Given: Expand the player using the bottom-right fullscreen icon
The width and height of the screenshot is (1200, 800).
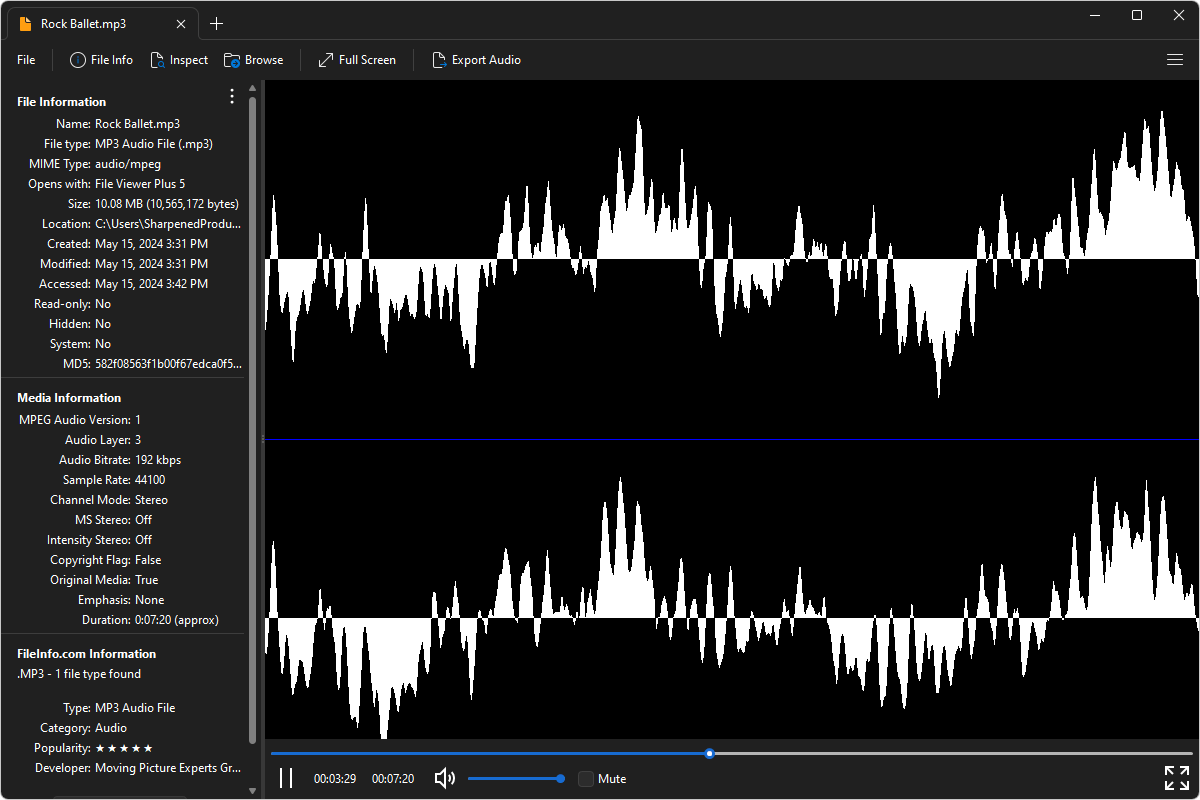Looking at the screenshot, I should coord(1176,777).
